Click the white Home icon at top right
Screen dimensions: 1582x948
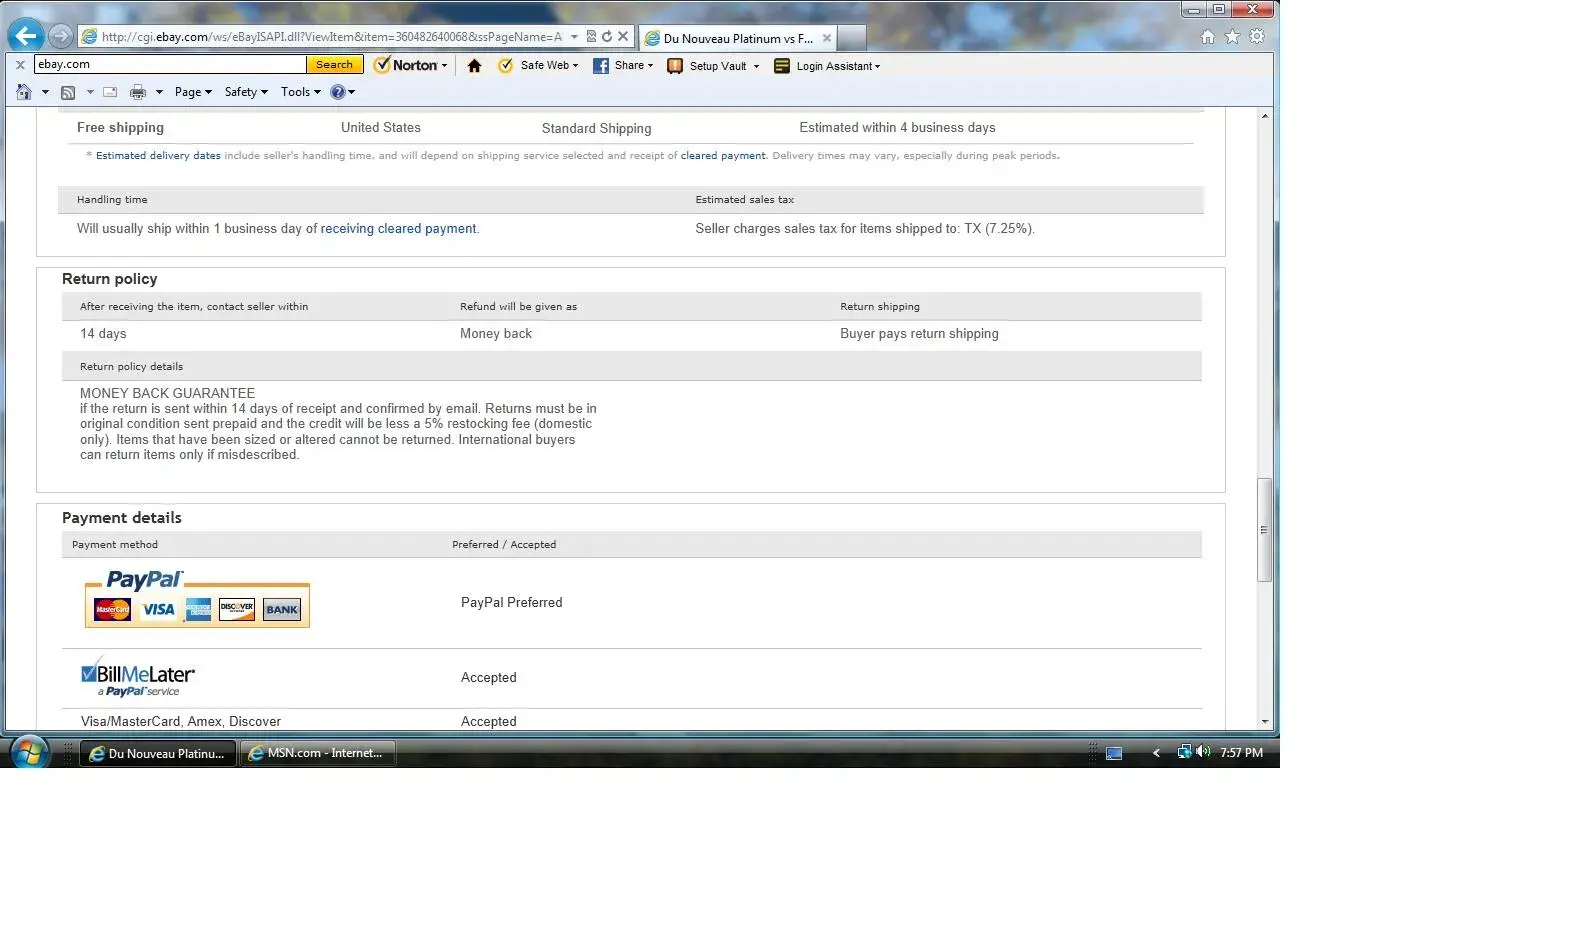click(x=1208, y=37)
